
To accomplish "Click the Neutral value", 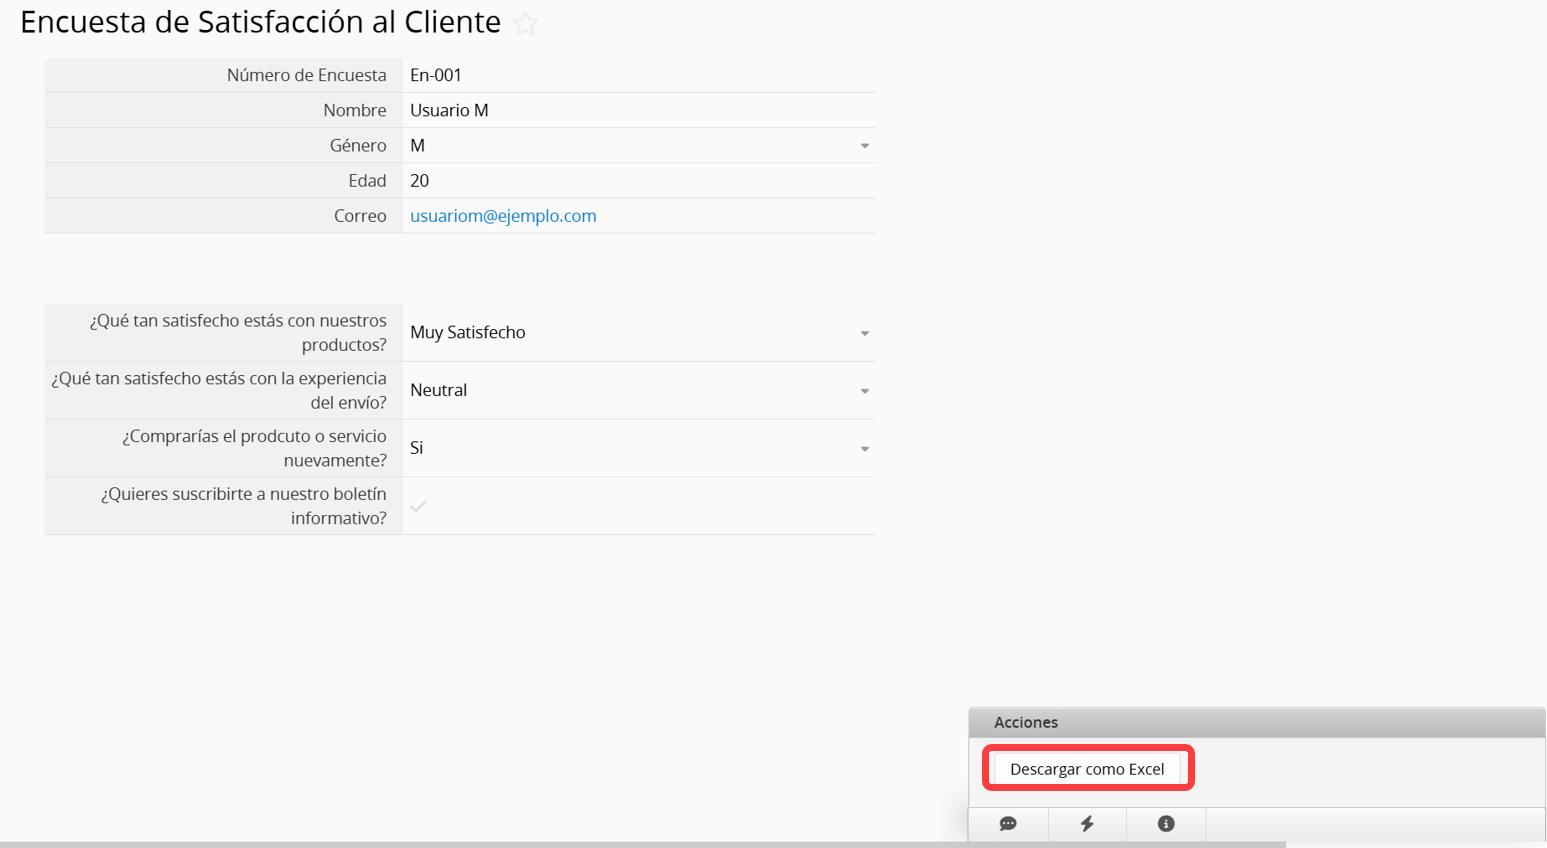I will coord(438,390).
